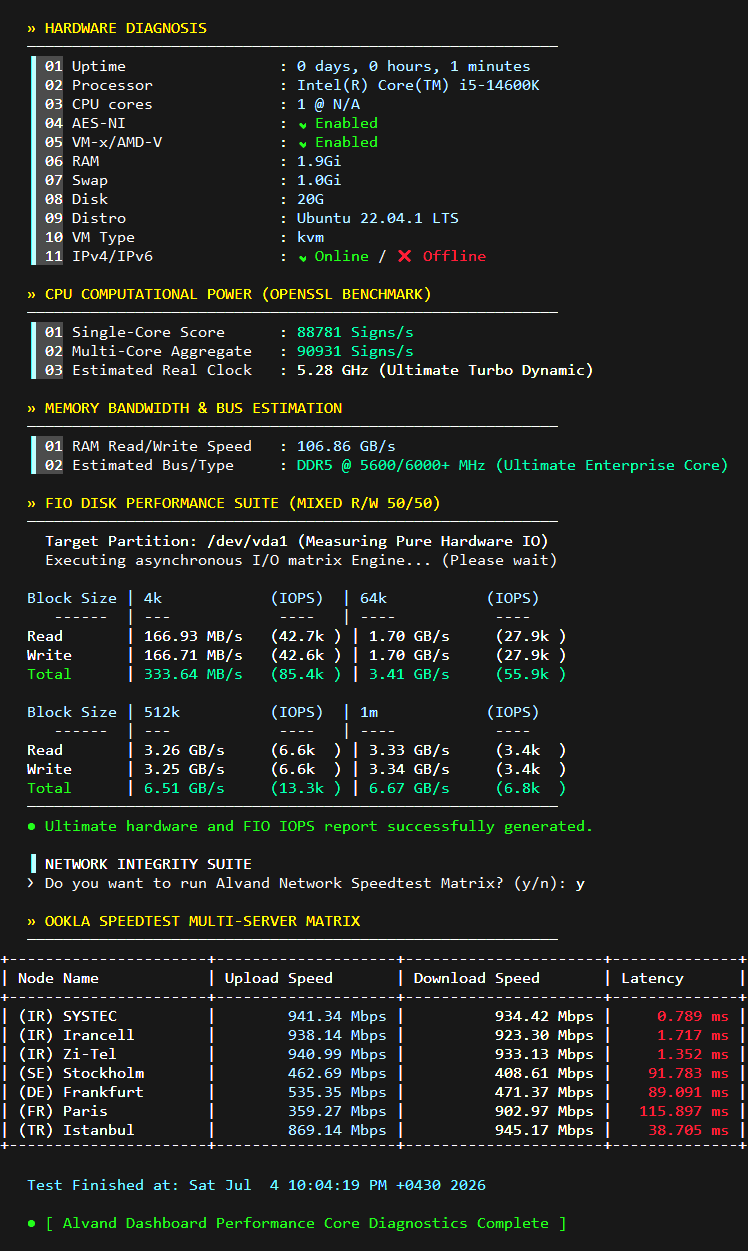This screenshot has height=1251, width=748.
Task: Click the VM Type value kvm
Action: click(x=310, y=237)
